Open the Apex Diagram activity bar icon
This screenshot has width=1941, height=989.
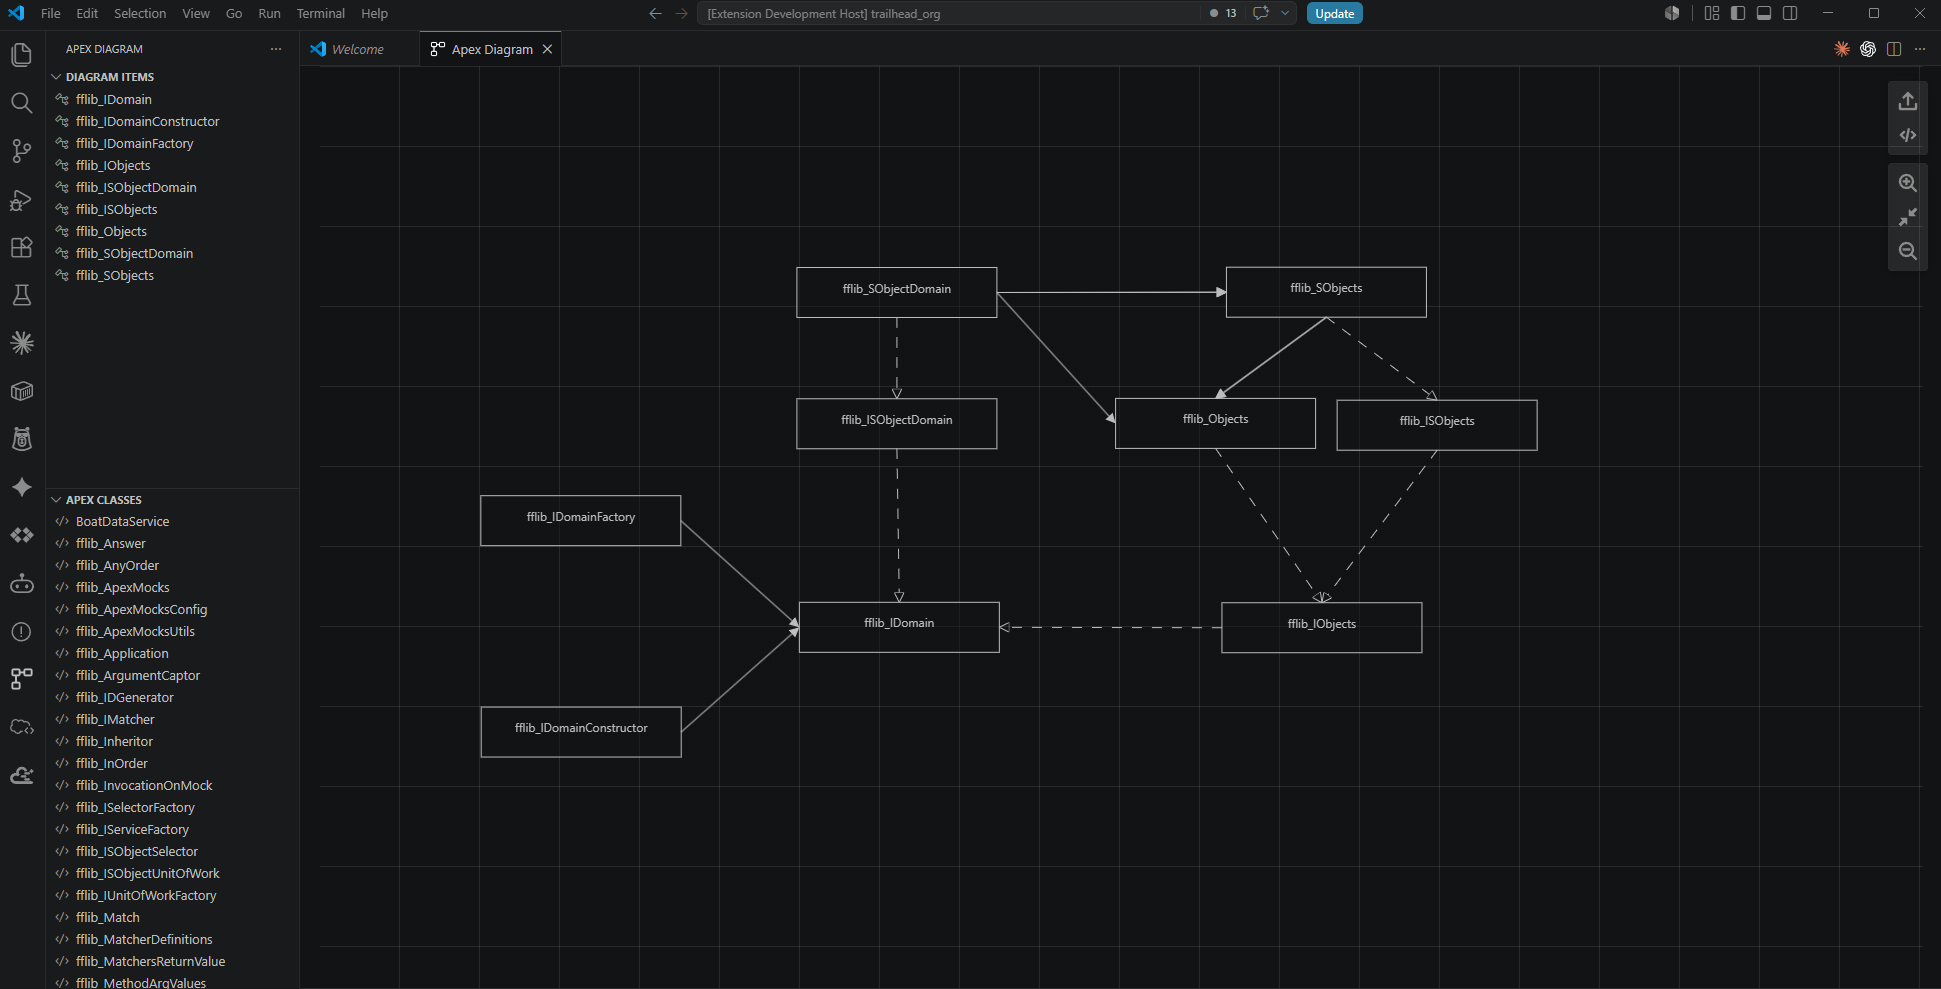click(x=21, y=679)
